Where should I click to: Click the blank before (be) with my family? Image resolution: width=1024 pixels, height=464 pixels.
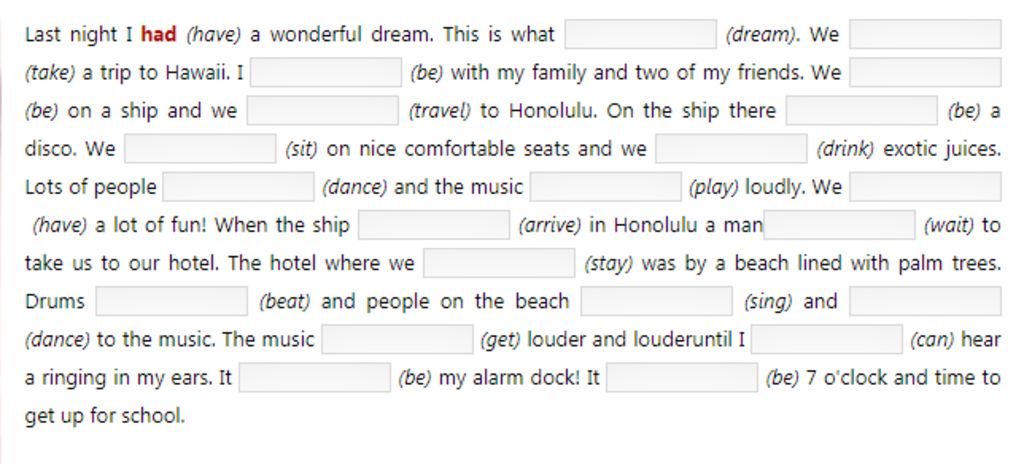pyautogui.click(x=325, y=72)
